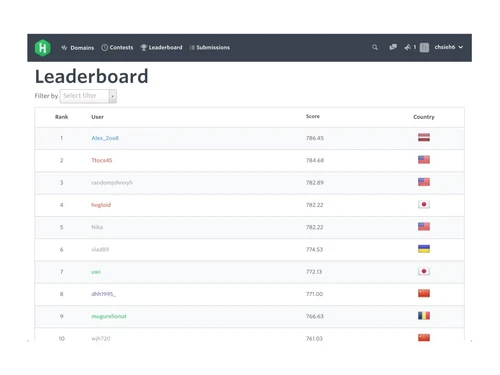Click the Country column header

pyautogui.click(x=424, y=117)
